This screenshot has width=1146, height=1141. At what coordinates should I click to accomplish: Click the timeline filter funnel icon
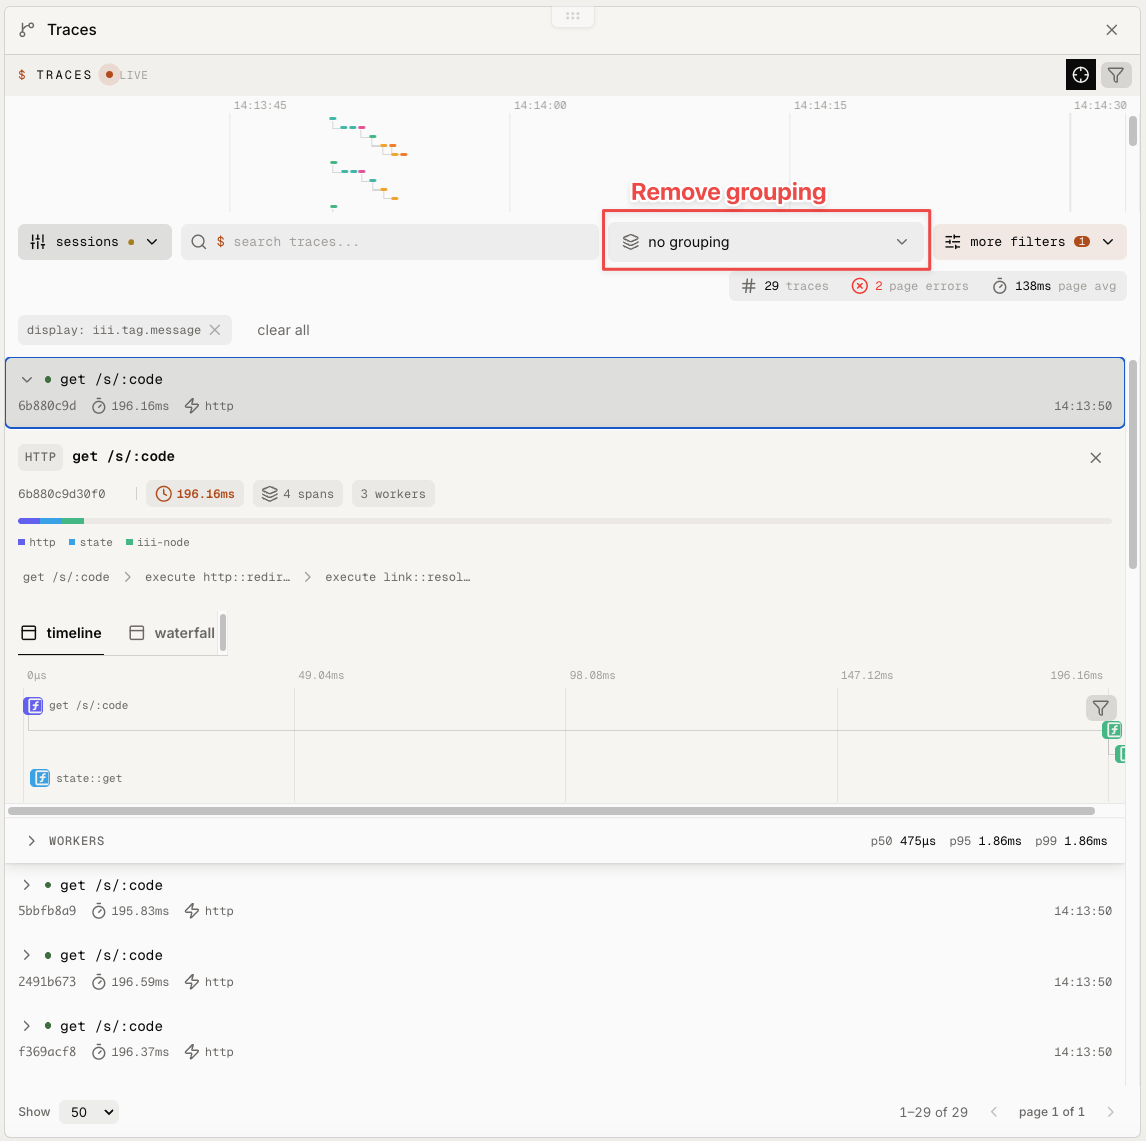point(1100,708)
